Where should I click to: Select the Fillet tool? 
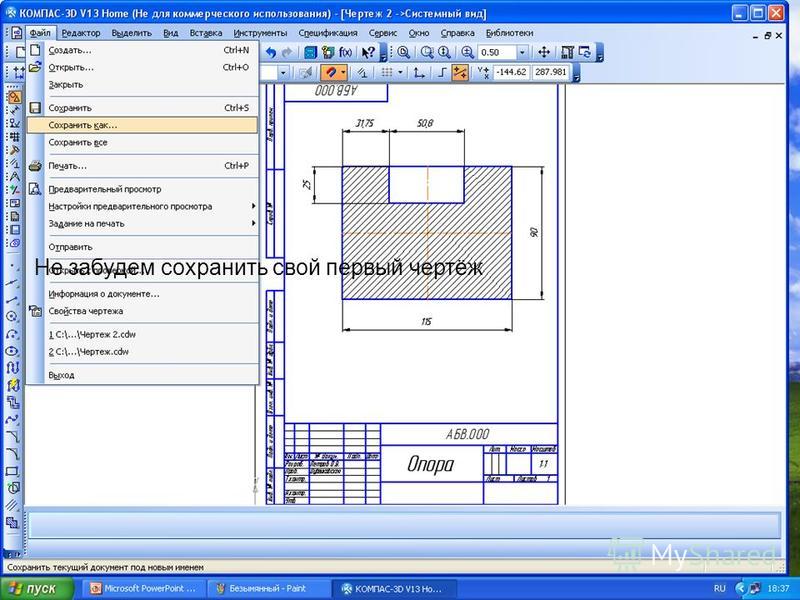tap(13, 454)
